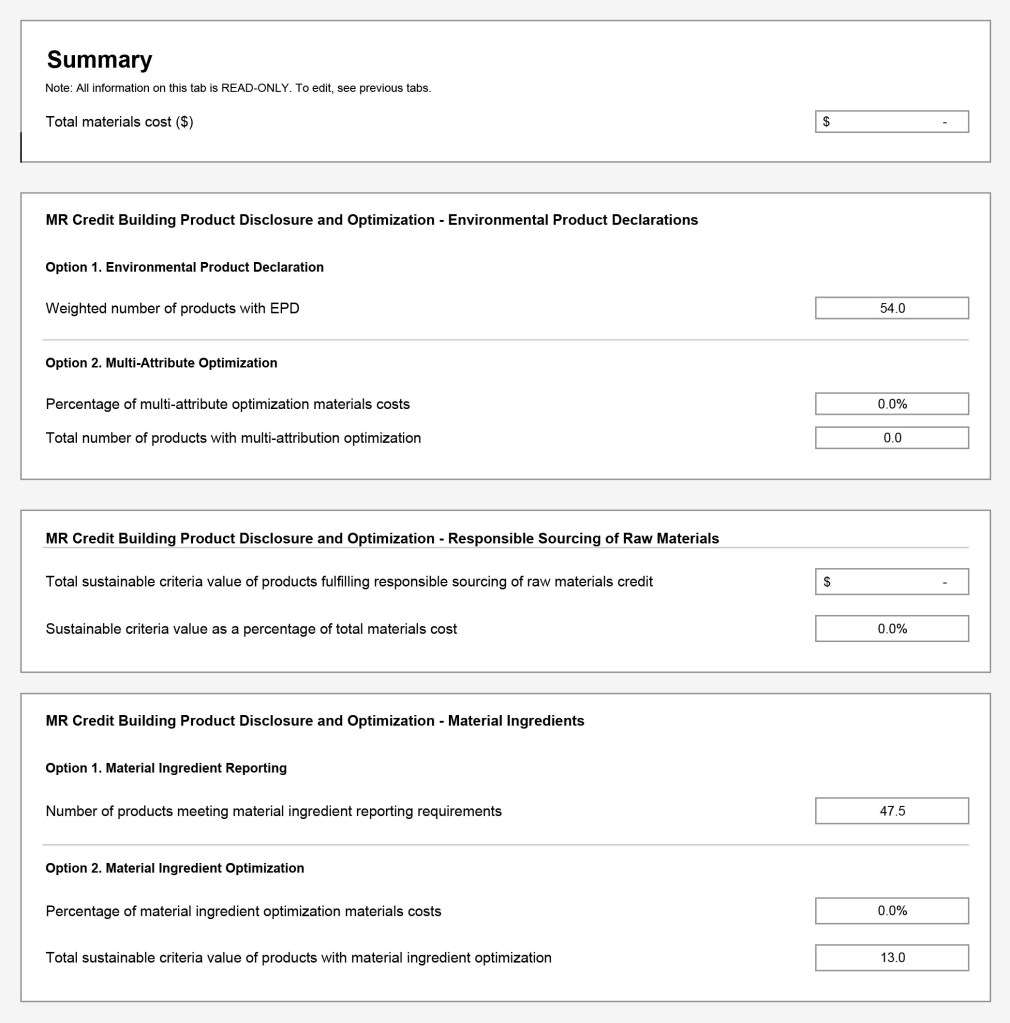Viewport: 1010px width, 1023px height.
Task: Click the "Weighted number of products with EPD" label
Action: click(x=172, y=308)
